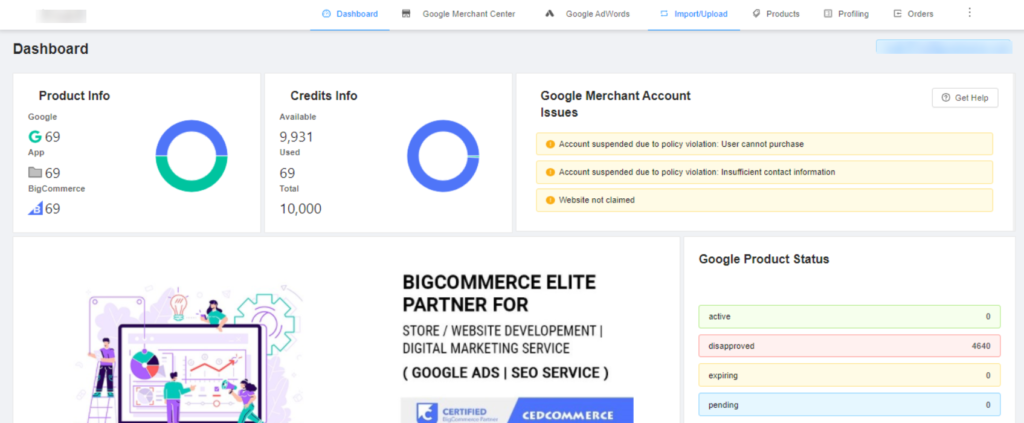Click the App folder icon
1024x423 pixels.
[35, 173]
